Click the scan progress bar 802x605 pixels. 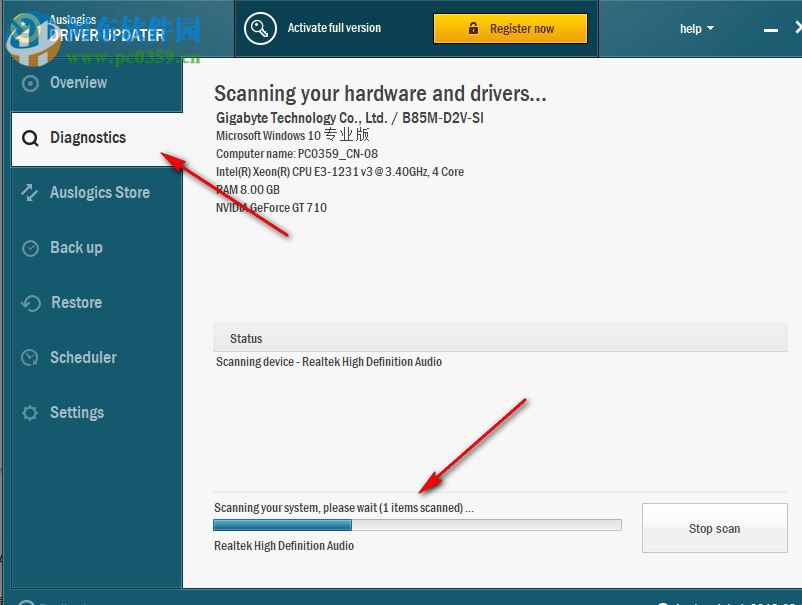point(417,524)
